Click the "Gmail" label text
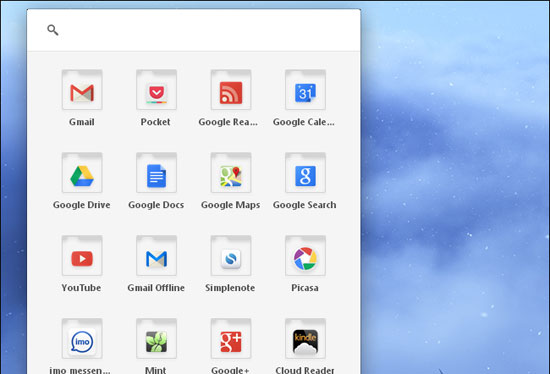550x374 pixels. point(81,122)
